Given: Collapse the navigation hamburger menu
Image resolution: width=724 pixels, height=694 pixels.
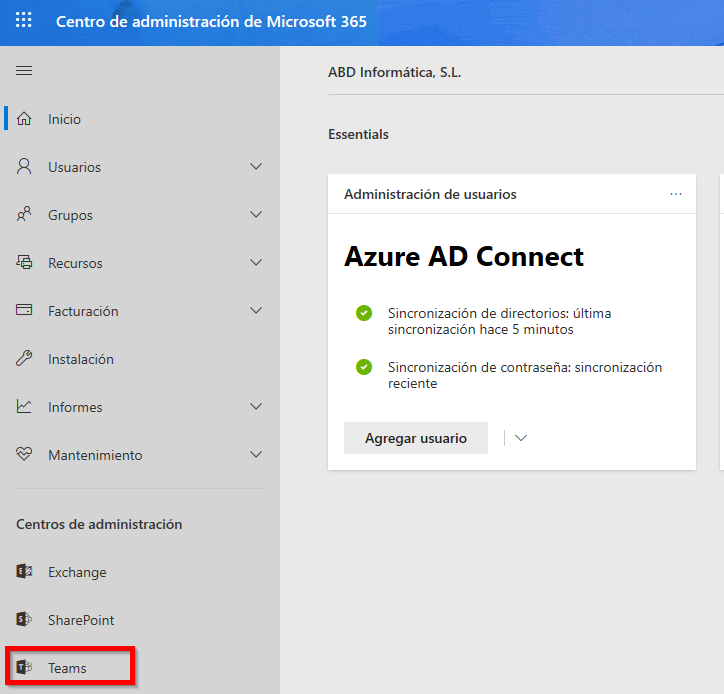Looking at the screenshot, I should [24, 71].
